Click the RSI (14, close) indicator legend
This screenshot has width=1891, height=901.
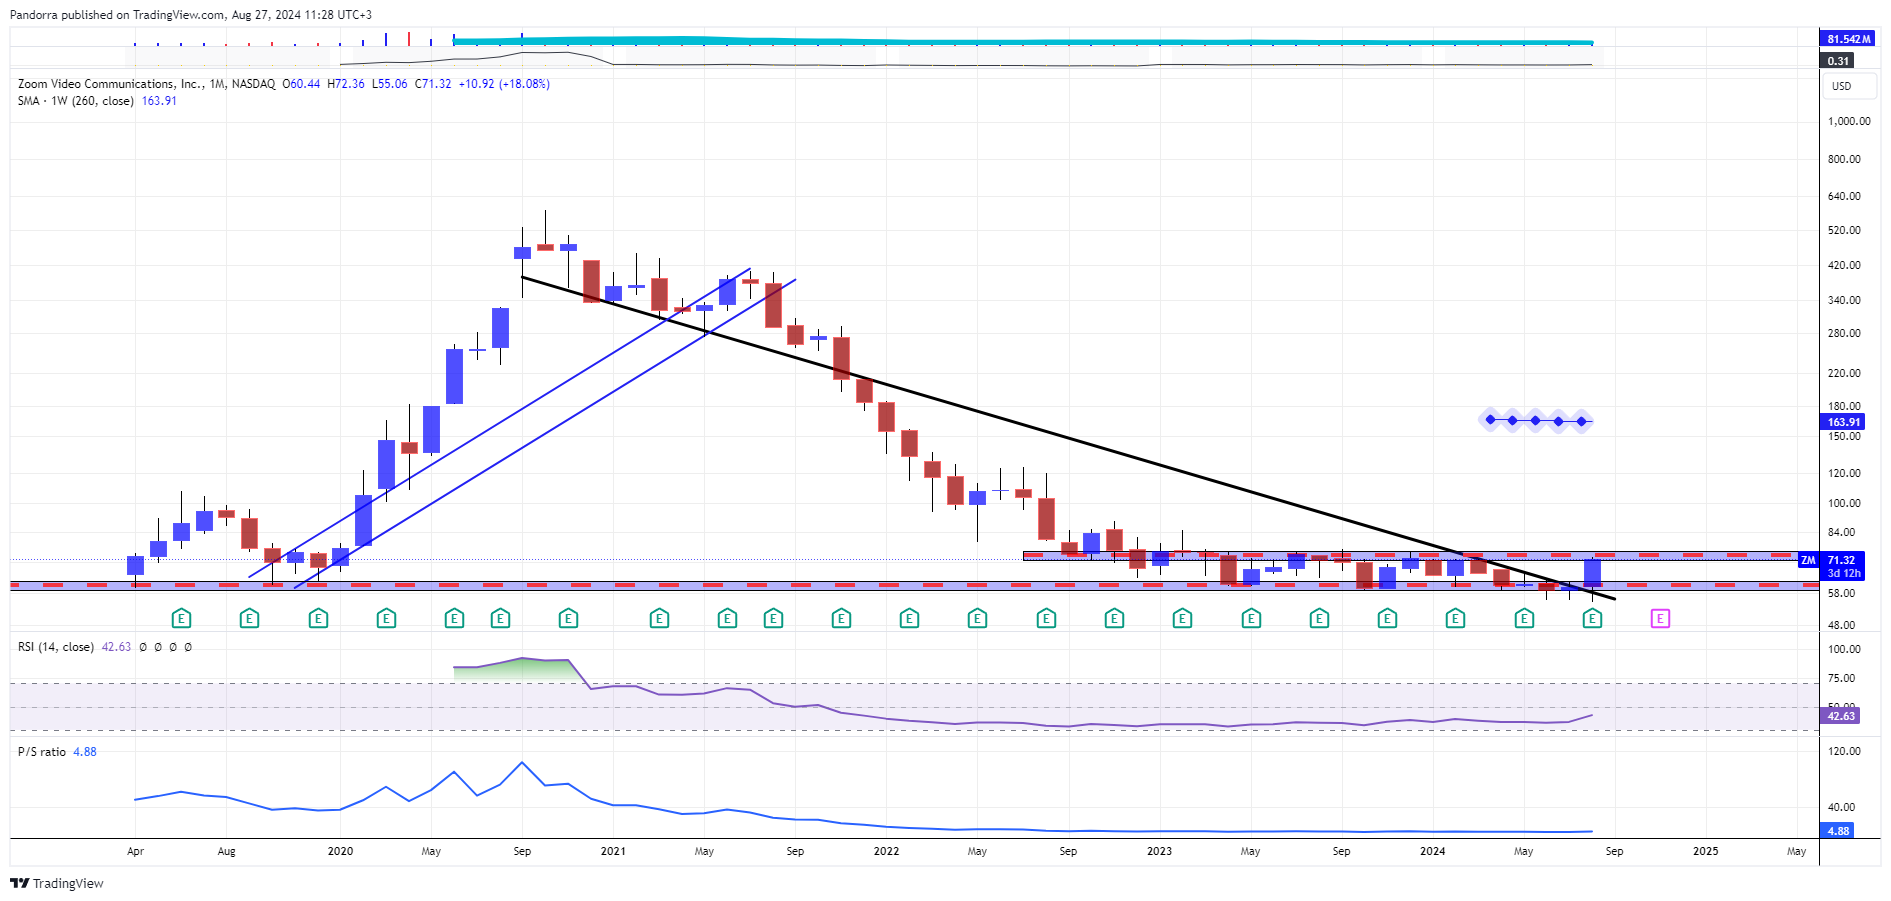(x=56, y=647)
